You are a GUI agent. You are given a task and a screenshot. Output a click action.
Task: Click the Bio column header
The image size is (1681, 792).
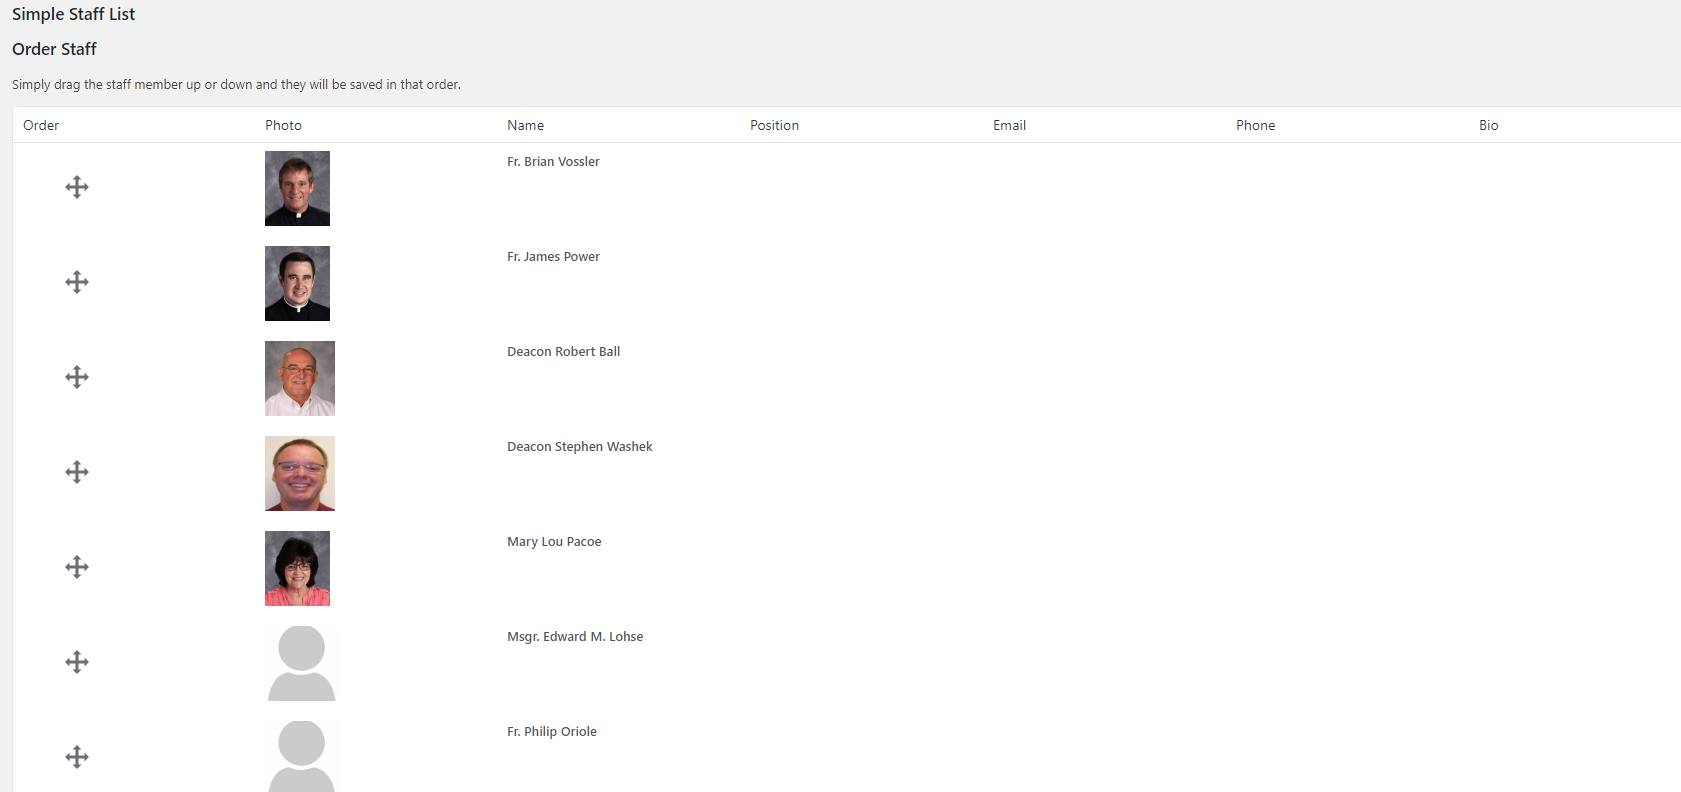1488,125
